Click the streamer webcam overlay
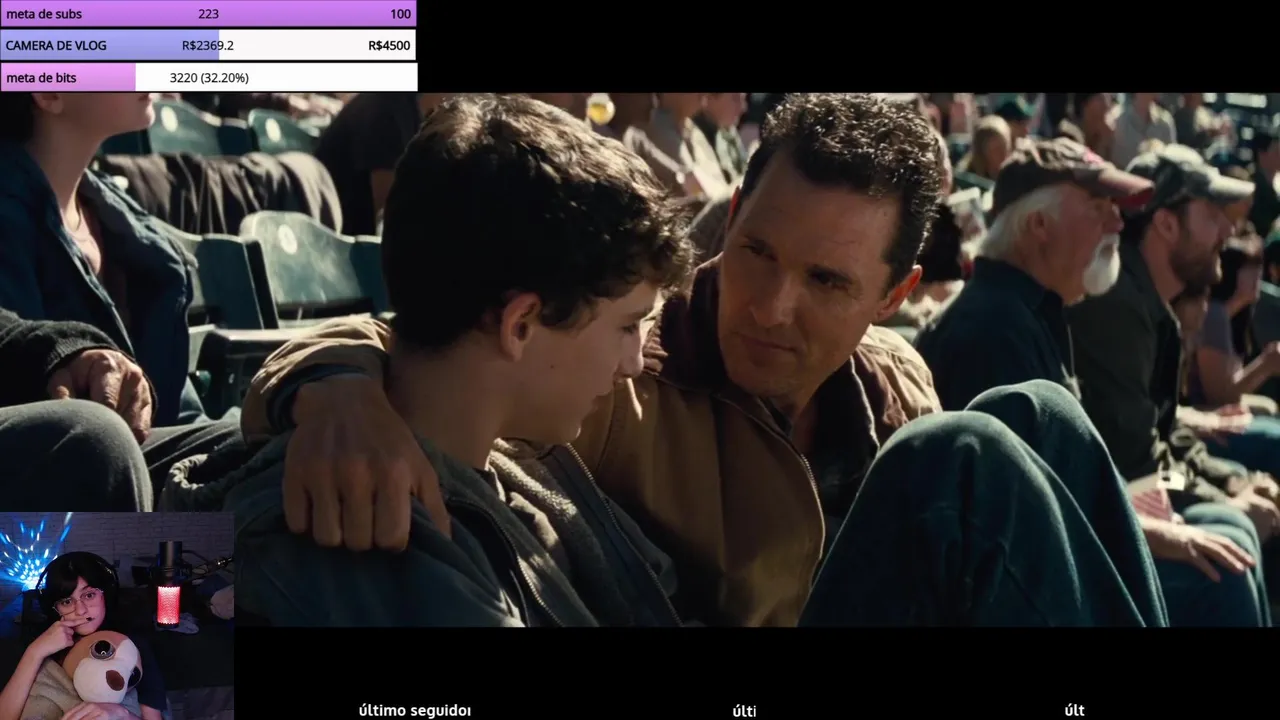 click(x=117, y=616)
